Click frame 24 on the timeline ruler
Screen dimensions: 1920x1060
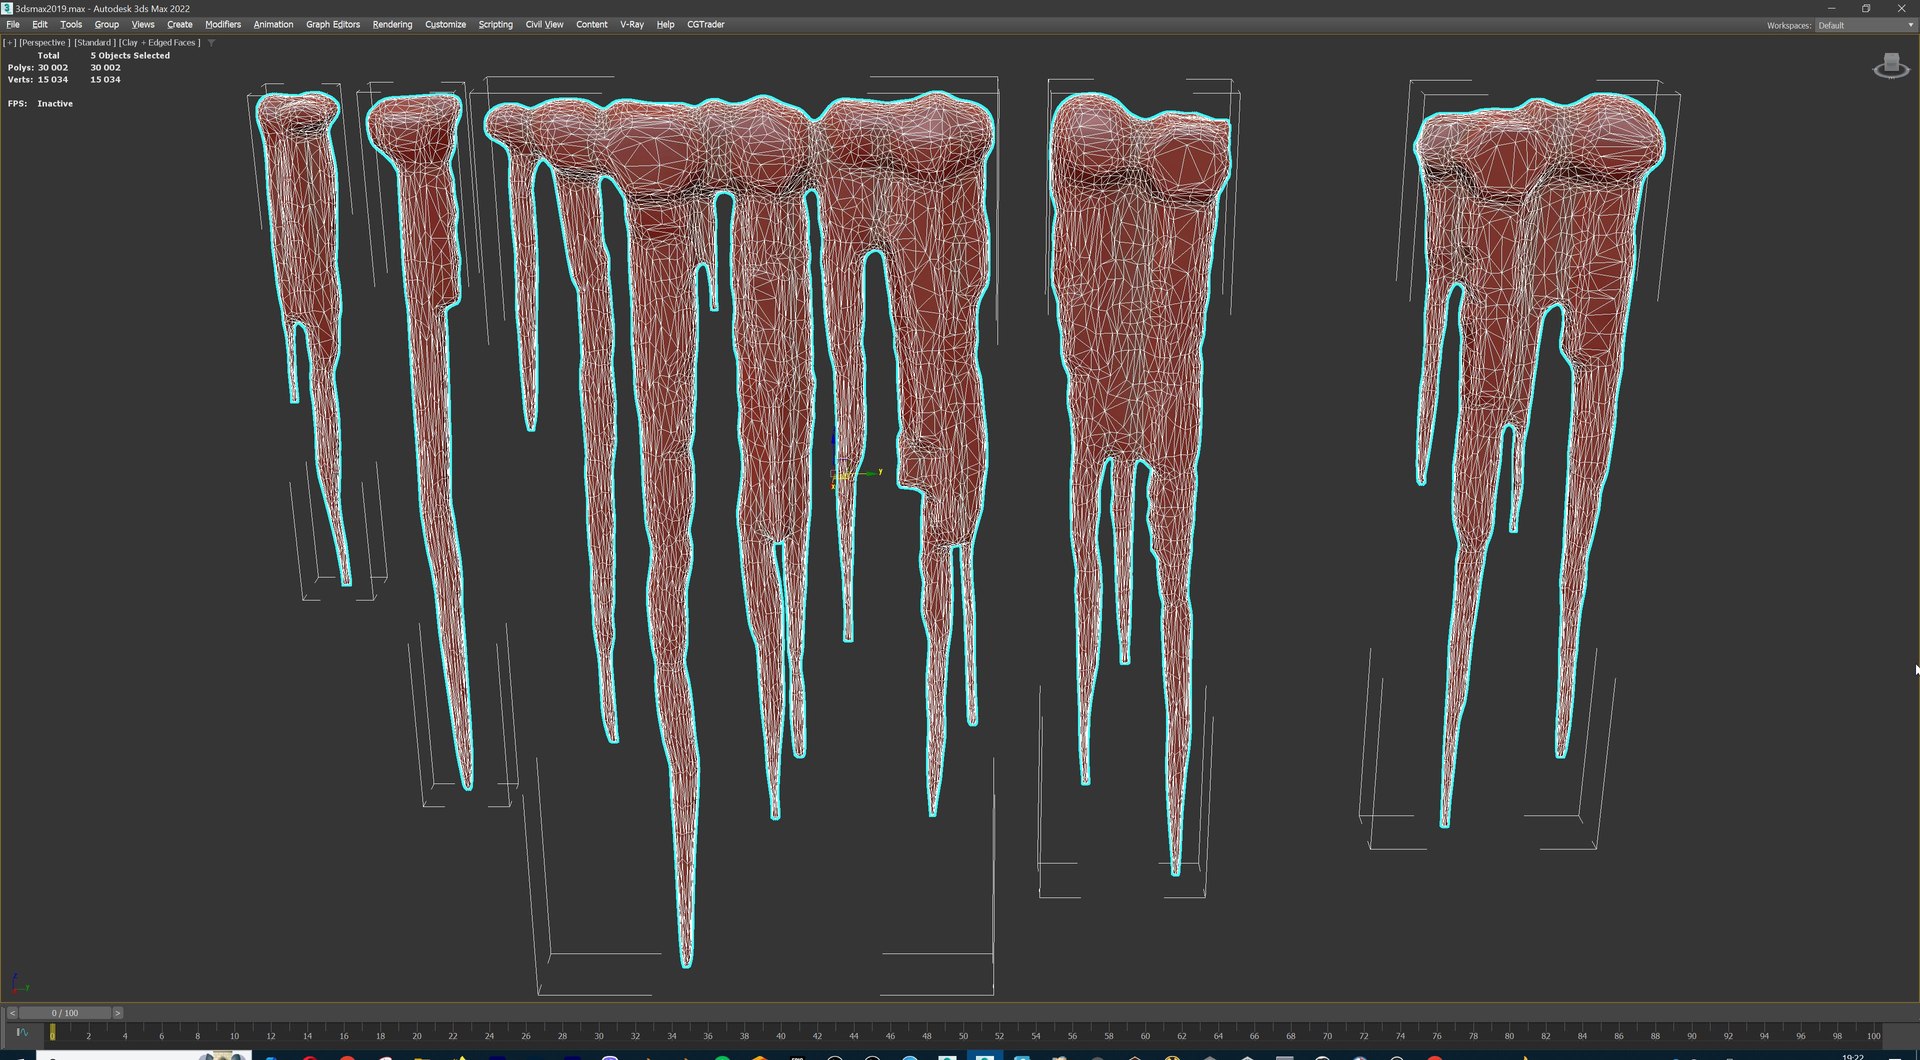[x=489, y=1035]
